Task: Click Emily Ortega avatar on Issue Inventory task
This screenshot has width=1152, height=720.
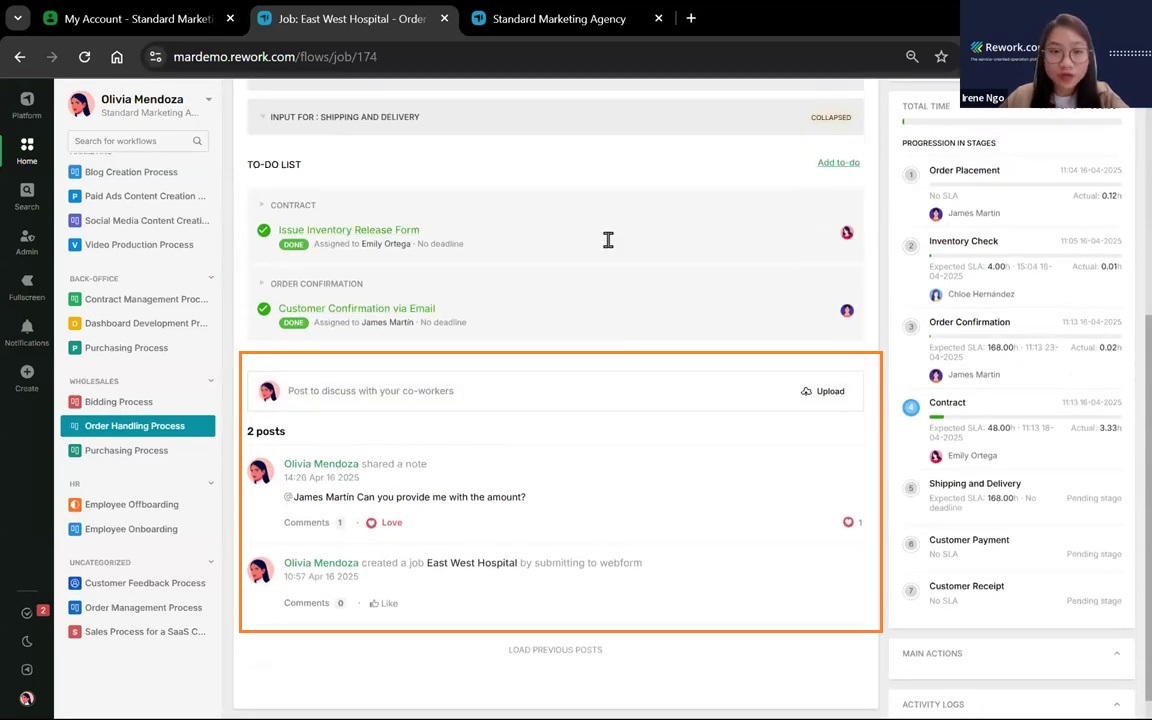Action: coord(847,232)
